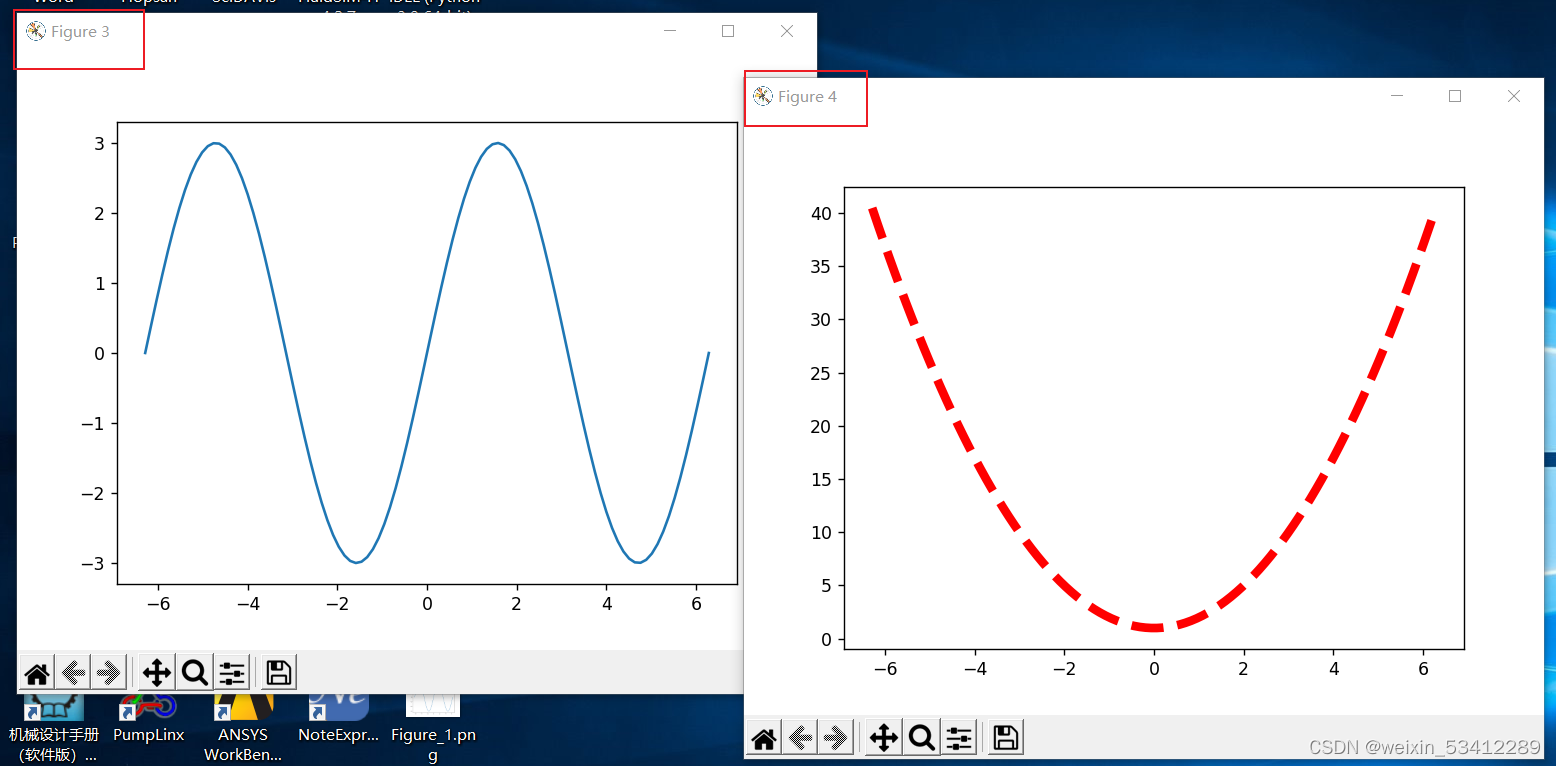Select the Figure_1.png desktop file
Screen dimensions: 1556x766
click(x=433, y=729)
